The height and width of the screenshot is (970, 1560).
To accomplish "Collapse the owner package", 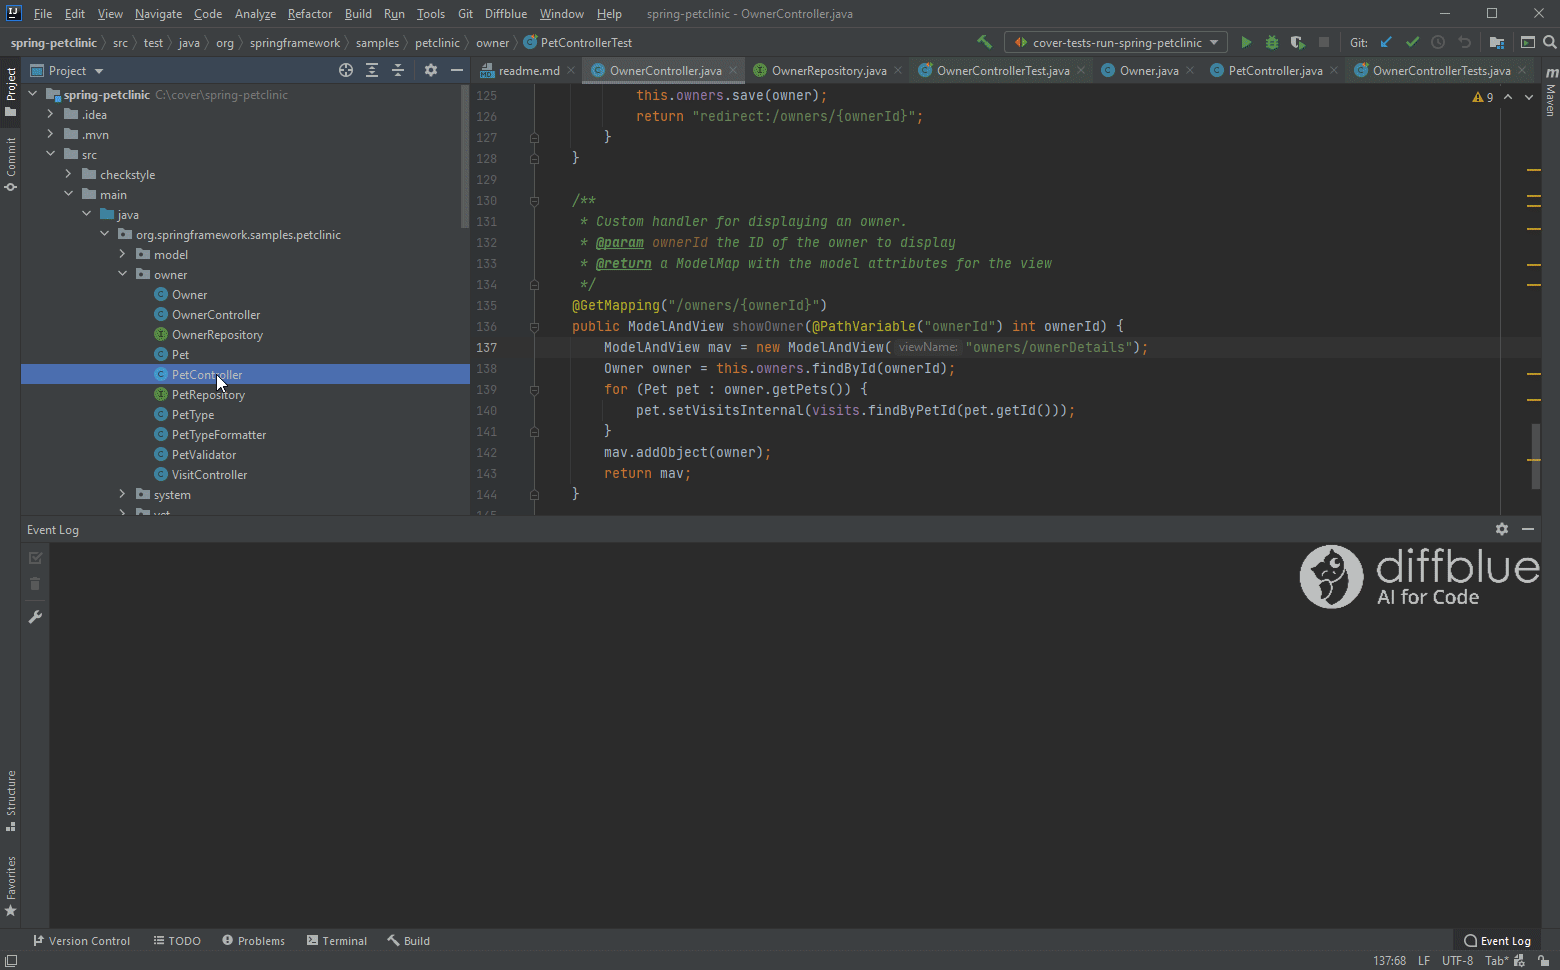I will pyautogui.click(x=122, y=274).
